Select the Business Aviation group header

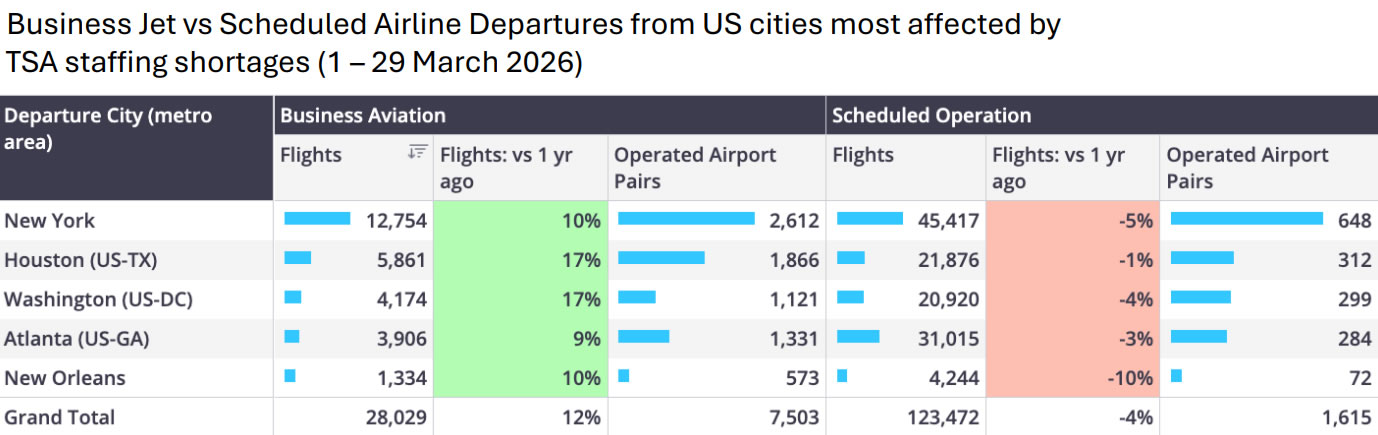pyautogui.click(x=363, y=115)
